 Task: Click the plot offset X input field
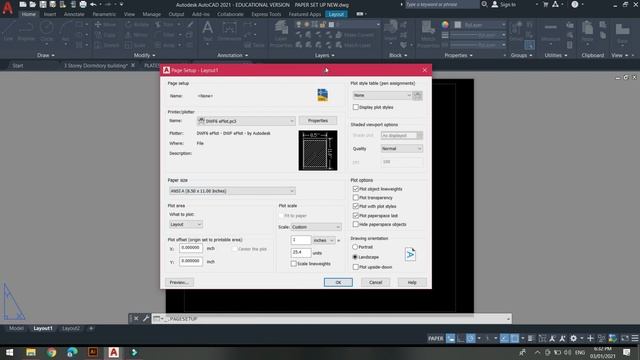(191, 248)
